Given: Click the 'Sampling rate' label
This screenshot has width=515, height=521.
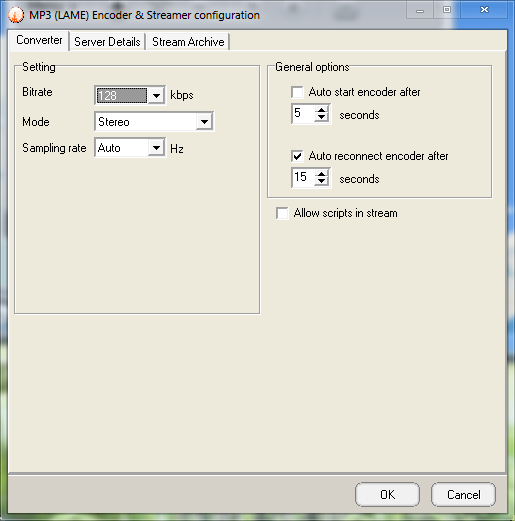Looking at the screenshot, I should click(x=54, y=148).
